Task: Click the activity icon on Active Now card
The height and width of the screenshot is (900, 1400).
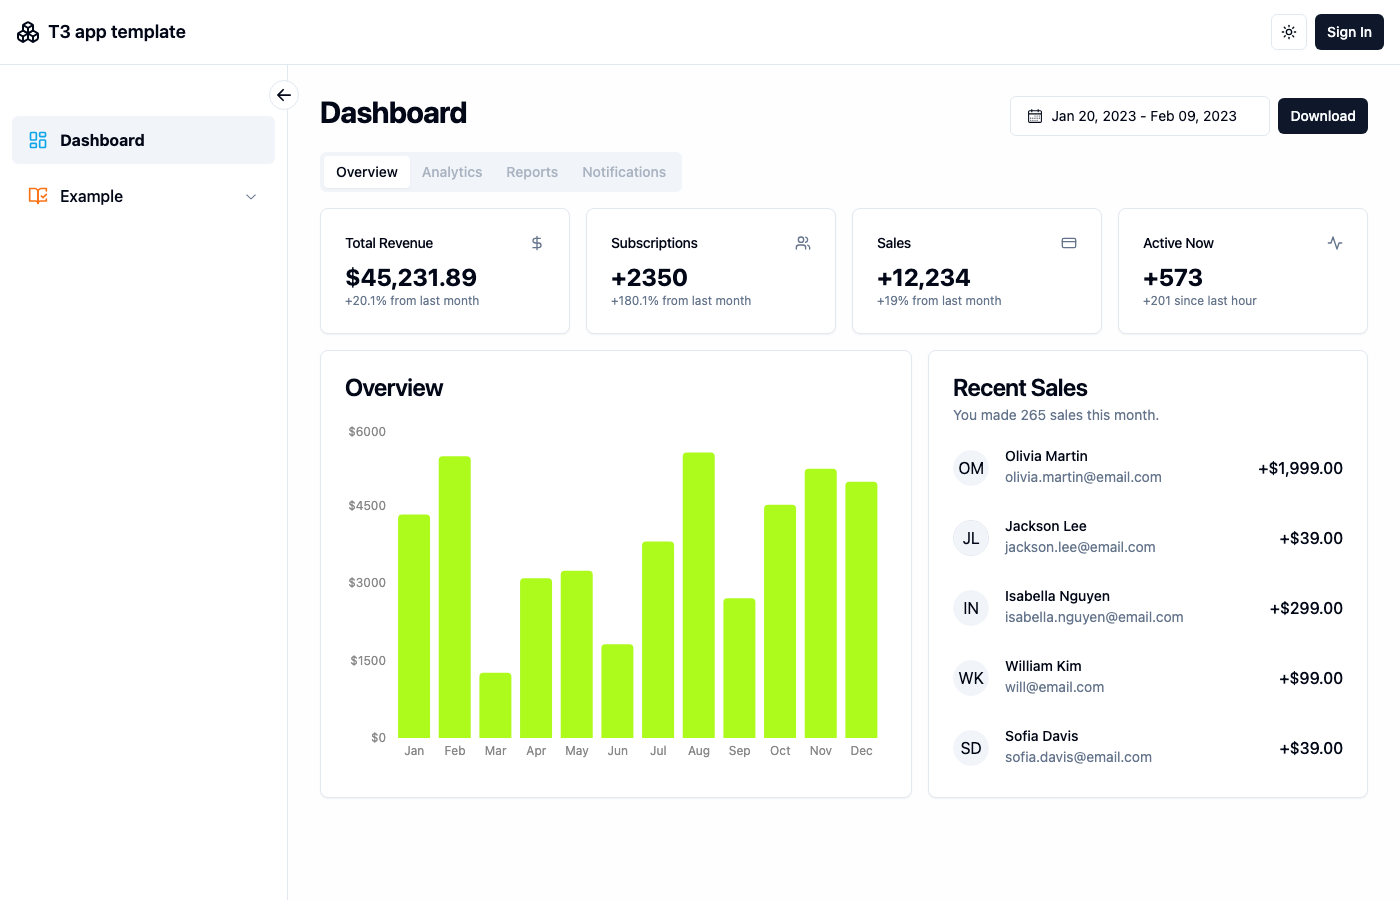Action: coord(1334,242)
